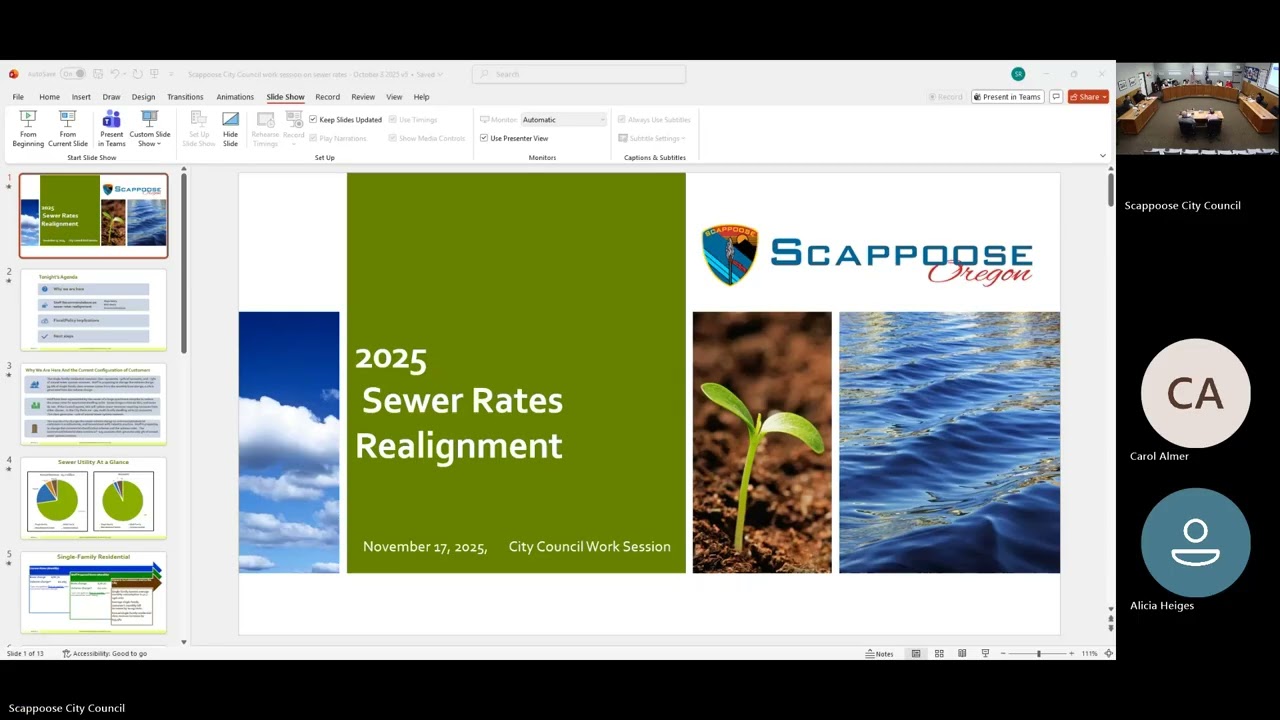The height and width of the screenshot is (720, 1280).
Task: Click the Redo icon
Action: (x=137, y=74)
